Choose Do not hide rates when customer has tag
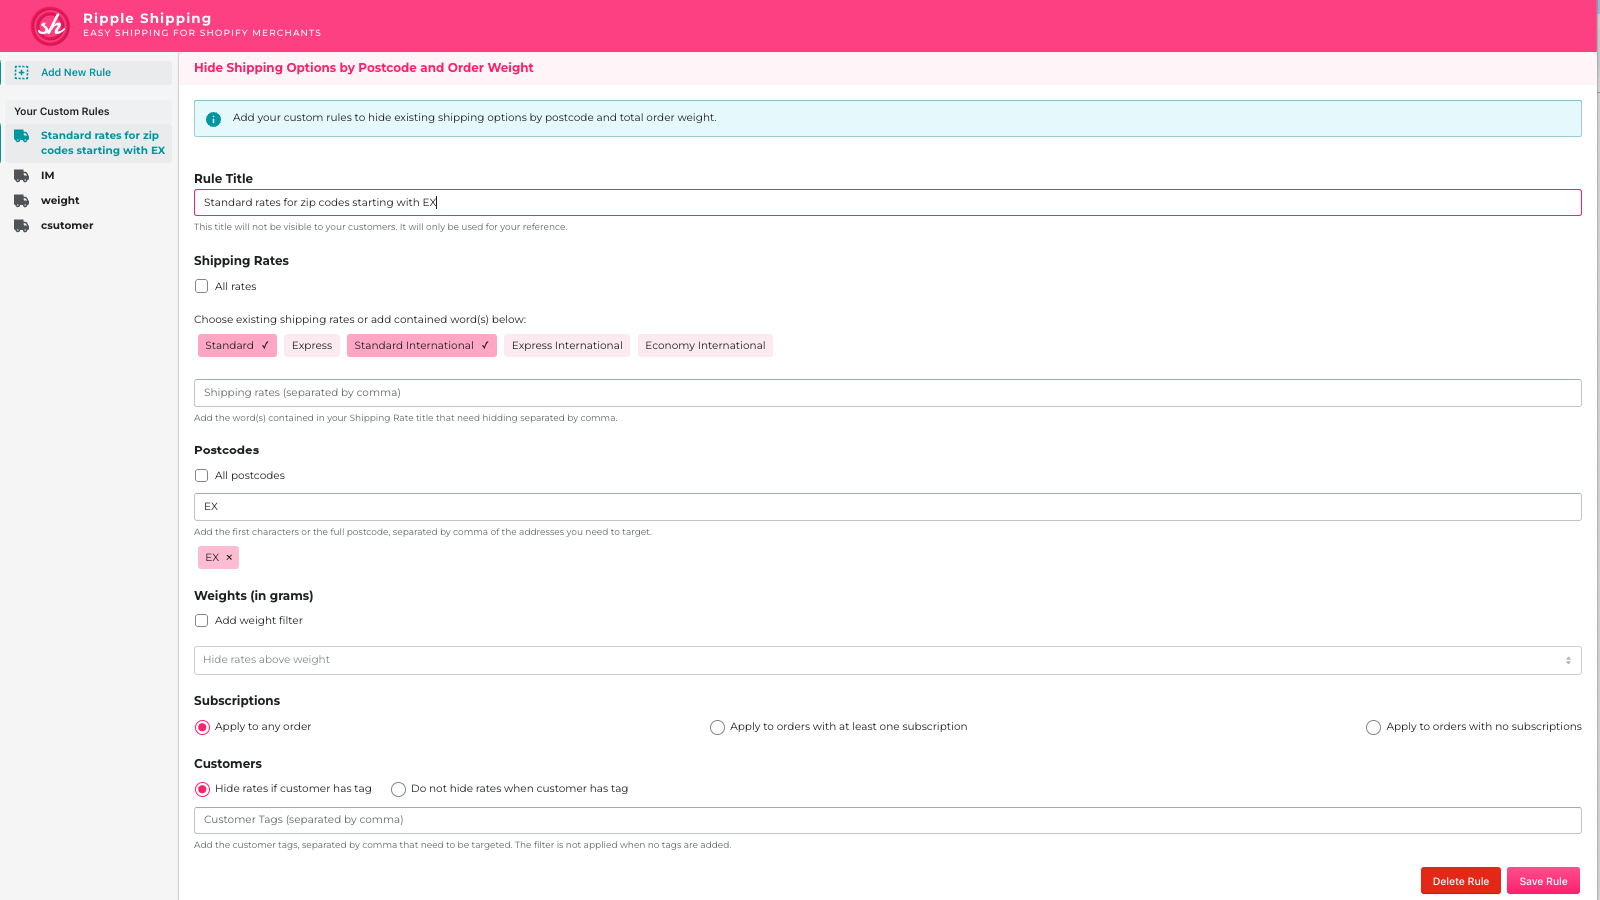 [x=398, y=790]
